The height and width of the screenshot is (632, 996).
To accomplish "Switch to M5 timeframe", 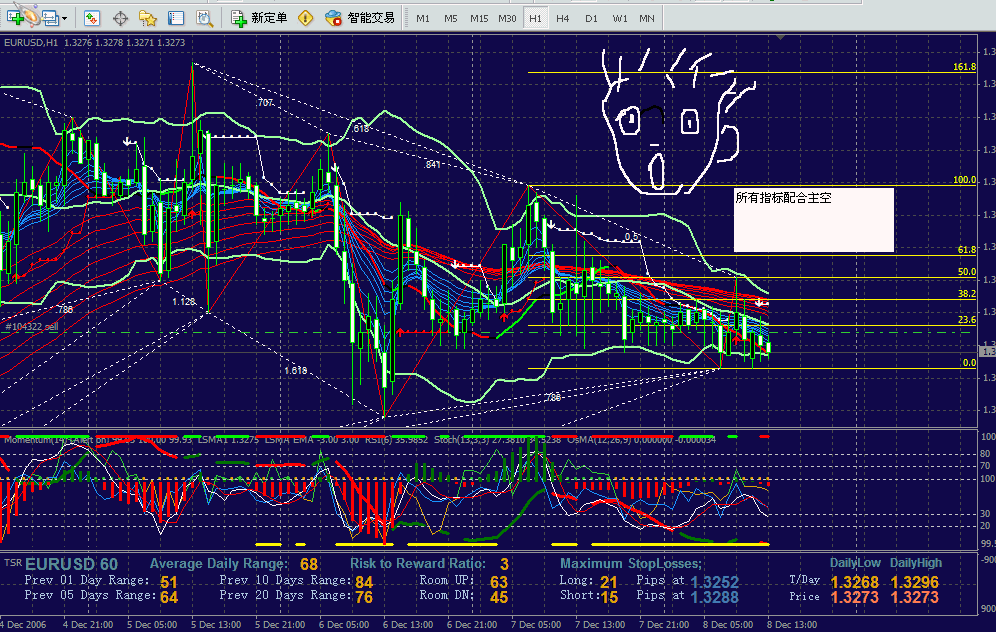I will [451, 18].
